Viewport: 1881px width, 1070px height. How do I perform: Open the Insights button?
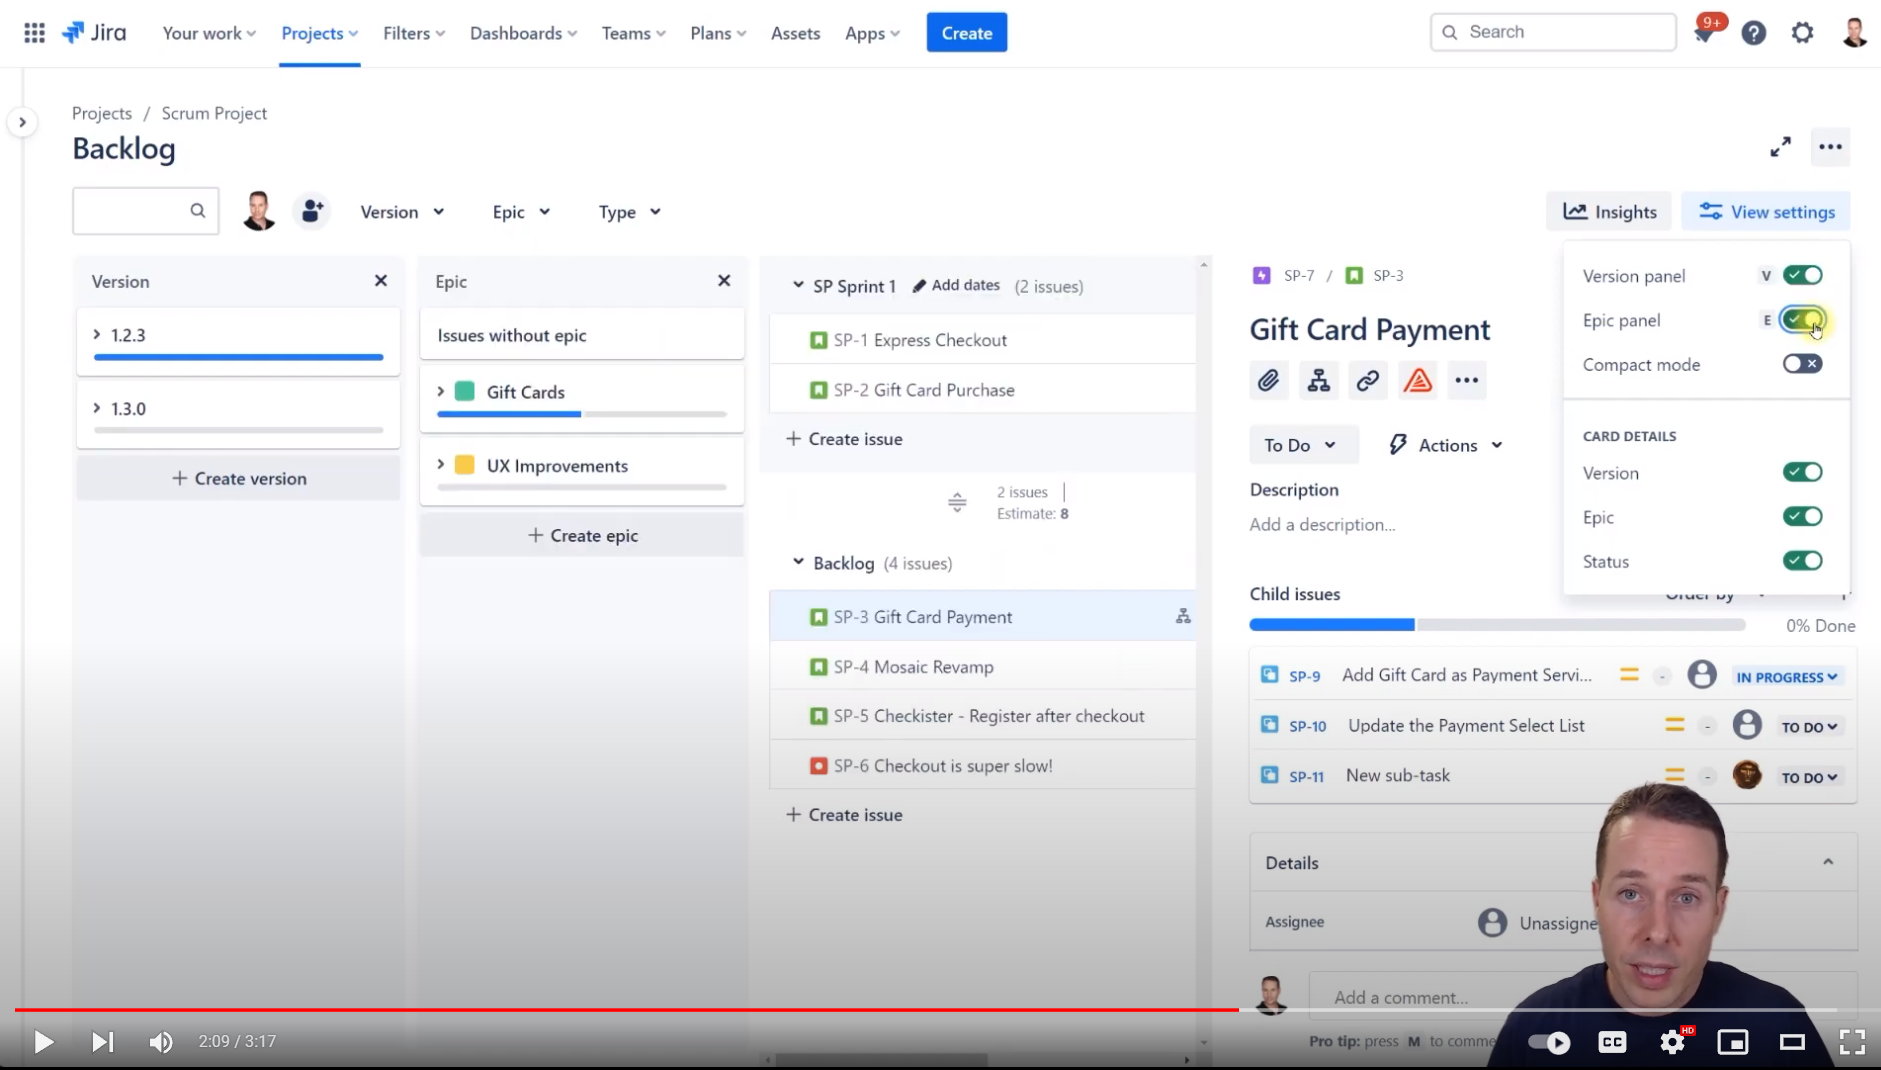coord(1609,211)
